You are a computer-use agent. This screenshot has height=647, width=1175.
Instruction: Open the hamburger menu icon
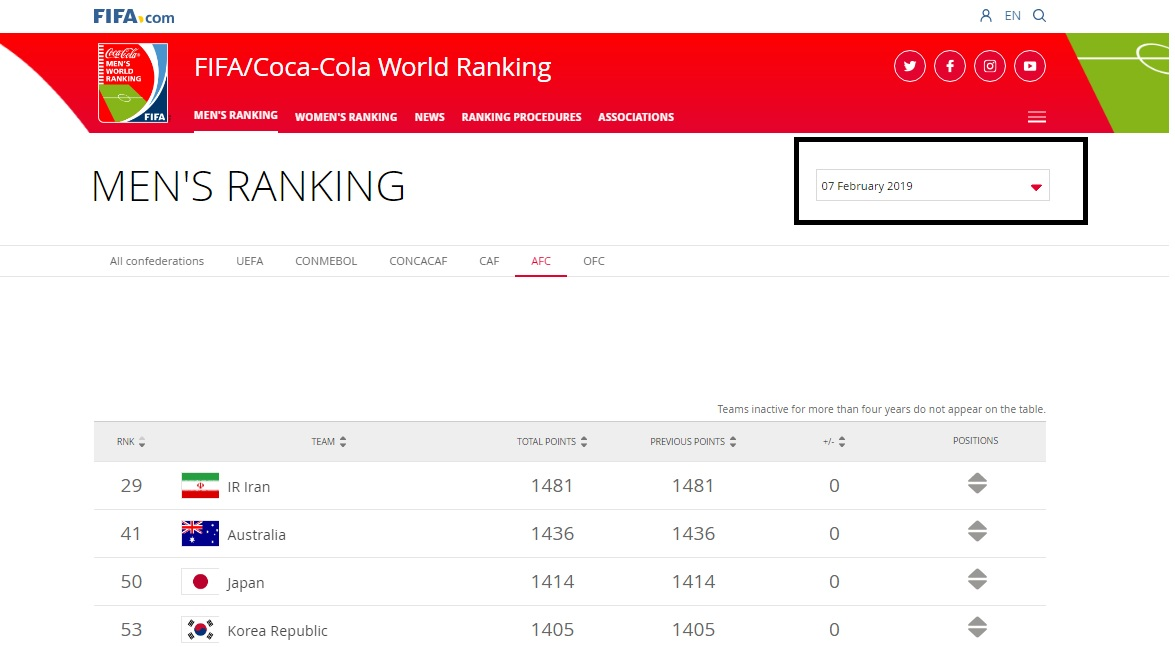1036,117
